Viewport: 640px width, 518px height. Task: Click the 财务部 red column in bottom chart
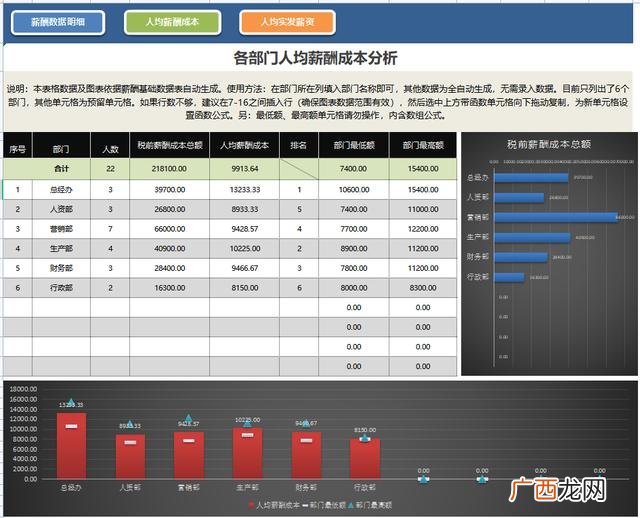pyautogui.click(x=307, y=455)
